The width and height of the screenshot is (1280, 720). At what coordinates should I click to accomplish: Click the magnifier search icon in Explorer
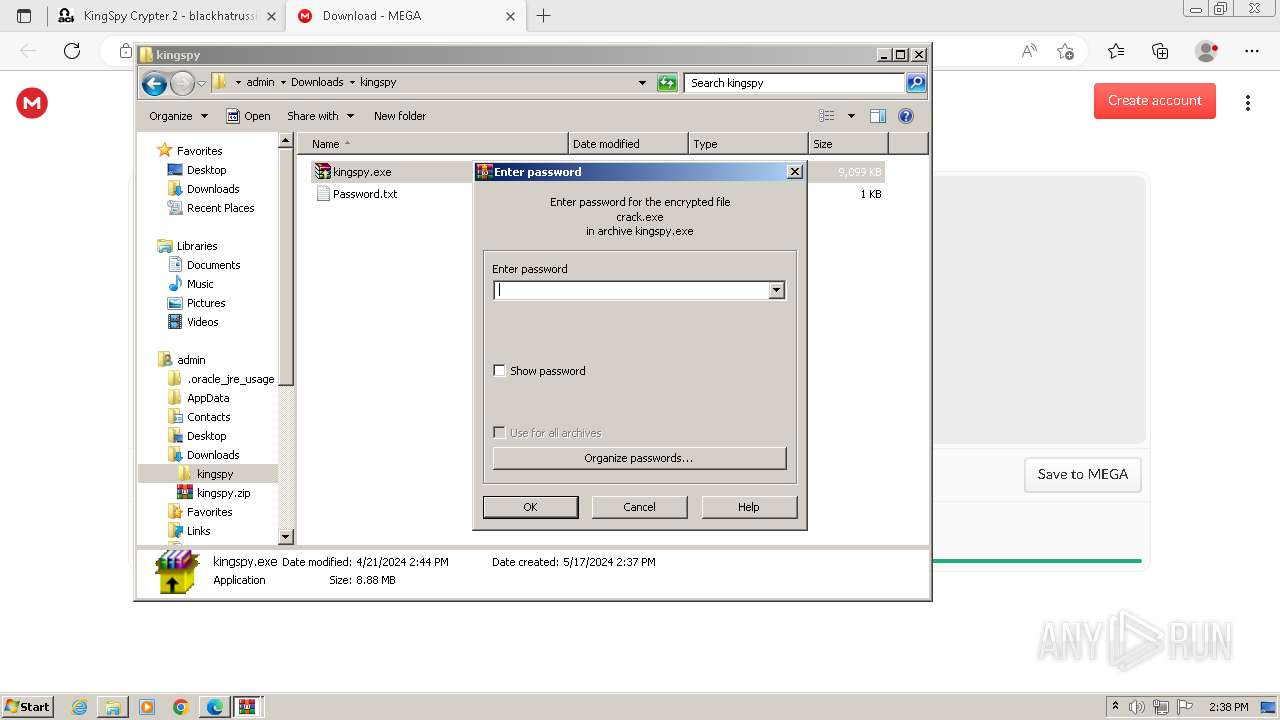[916, 83]
